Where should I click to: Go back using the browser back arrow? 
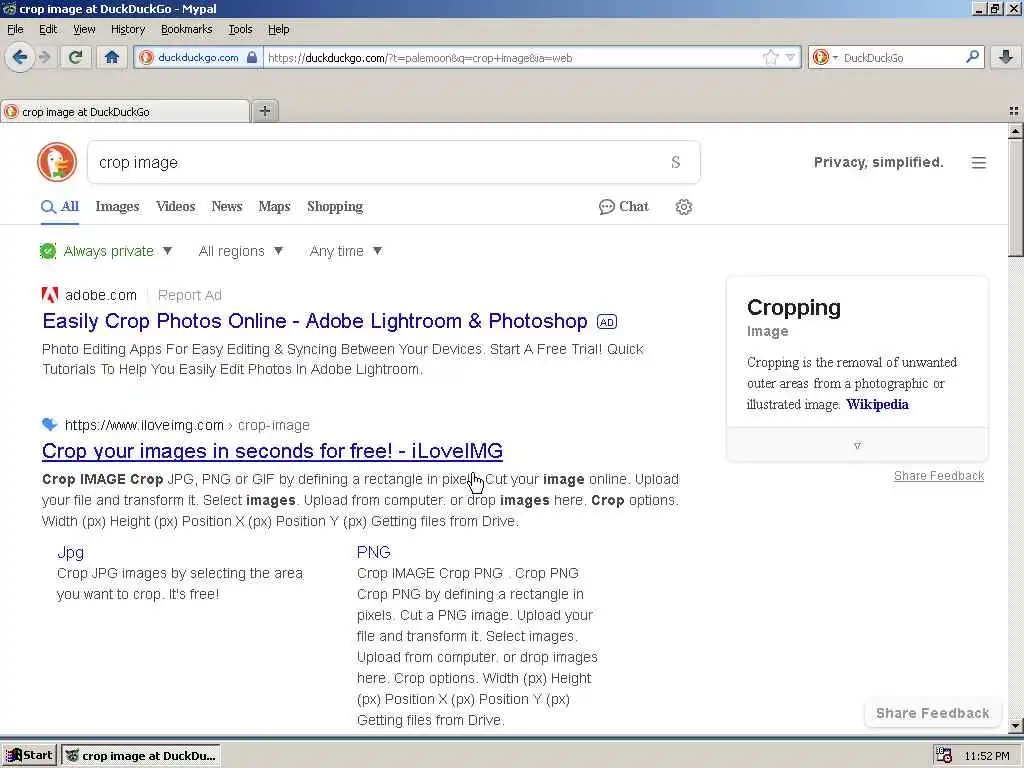20,57
